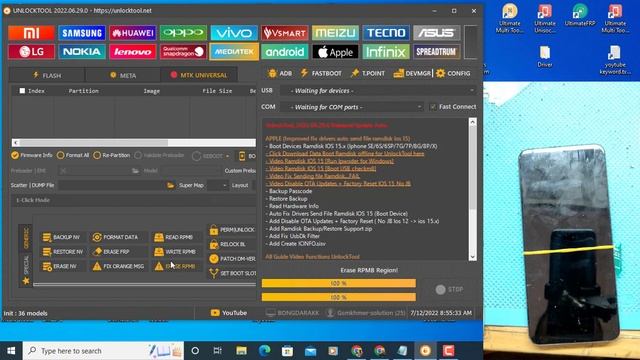The height and width of the screenshot is (360, 640).
Task: Click the Erase RPMB progress bar
Action: [339, 283]
